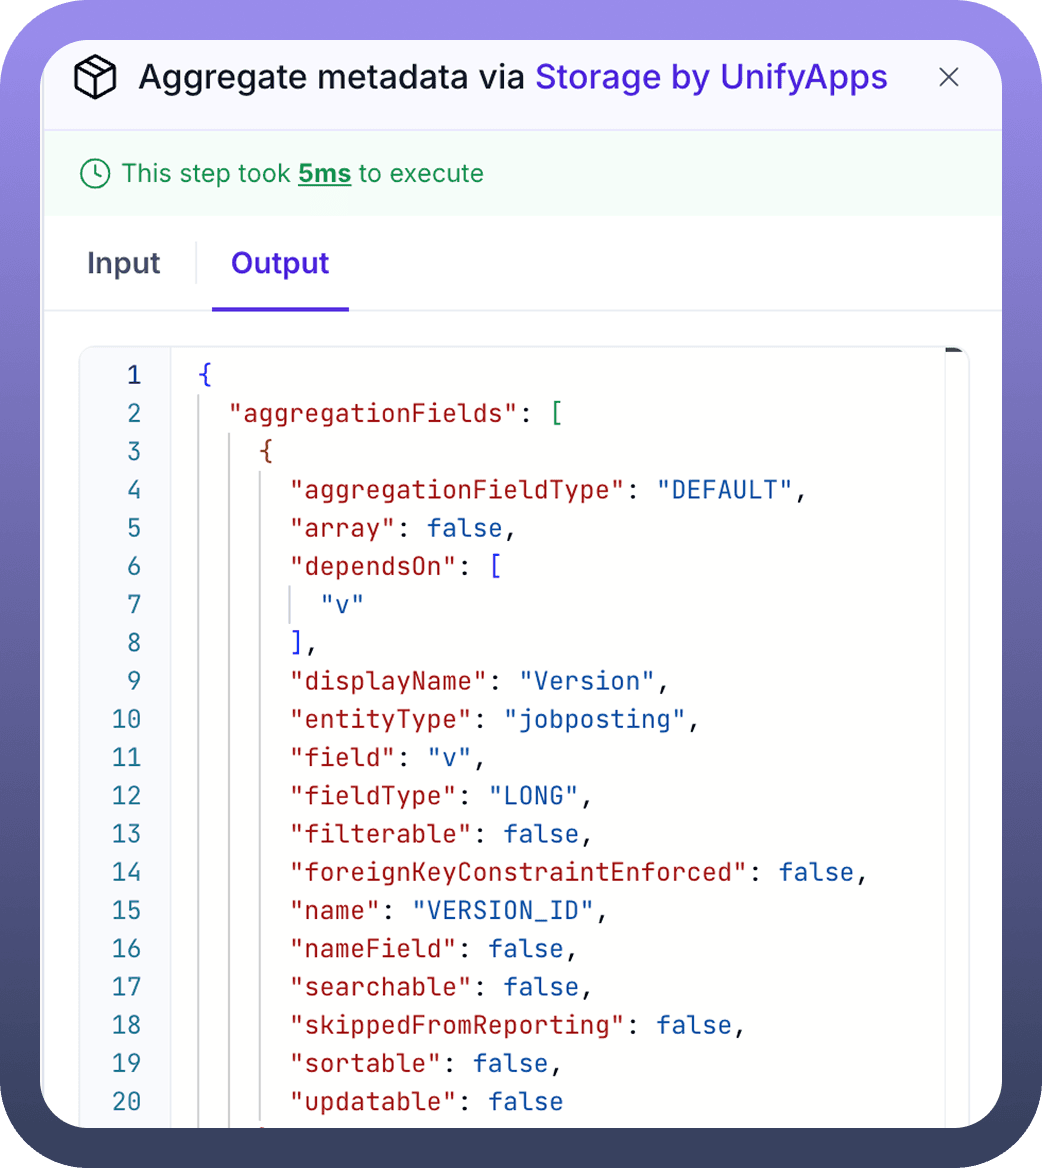Click the "VERSION_ID" name value
The image size is (1042, 1168).
click(x=503, y=910)
